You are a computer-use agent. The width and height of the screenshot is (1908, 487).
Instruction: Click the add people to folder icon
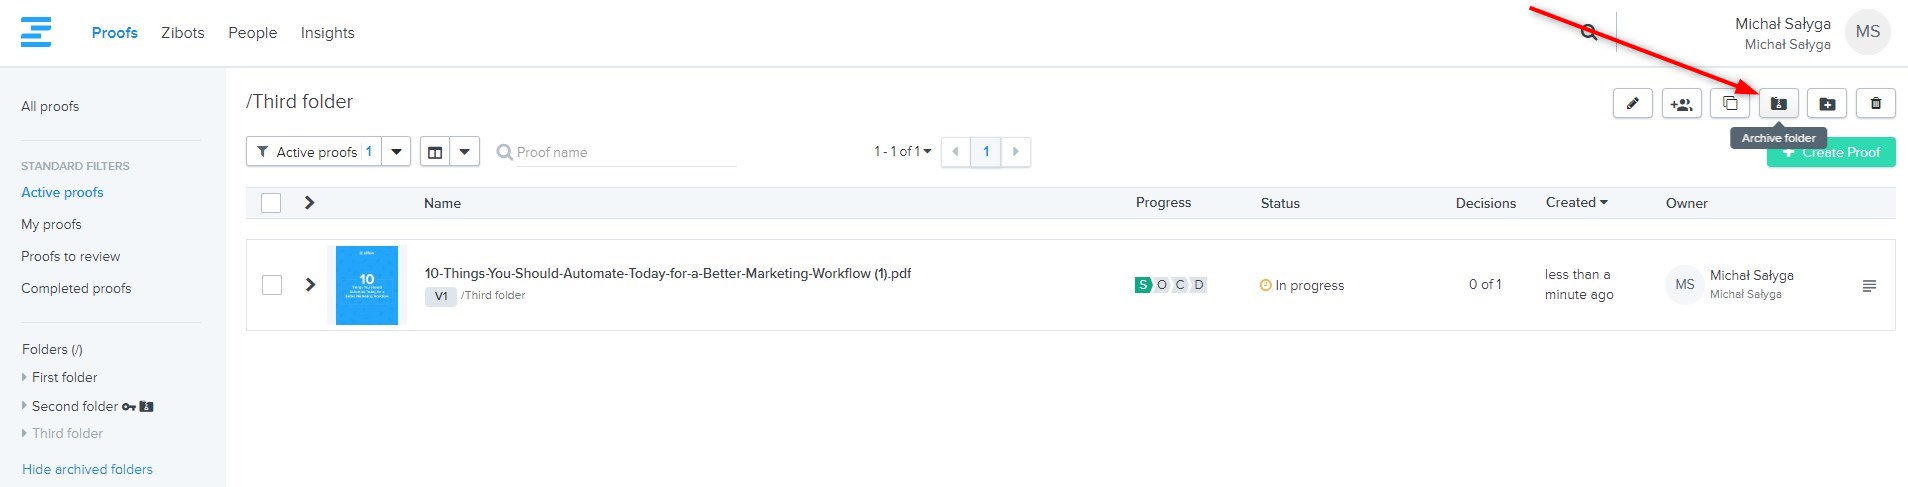pos(1681,103)
